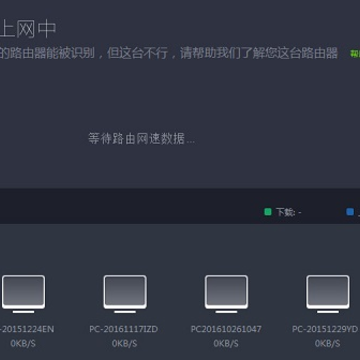
Task: Select the monitor icon above the 20151224EN device
Action: tap(23, 294)
